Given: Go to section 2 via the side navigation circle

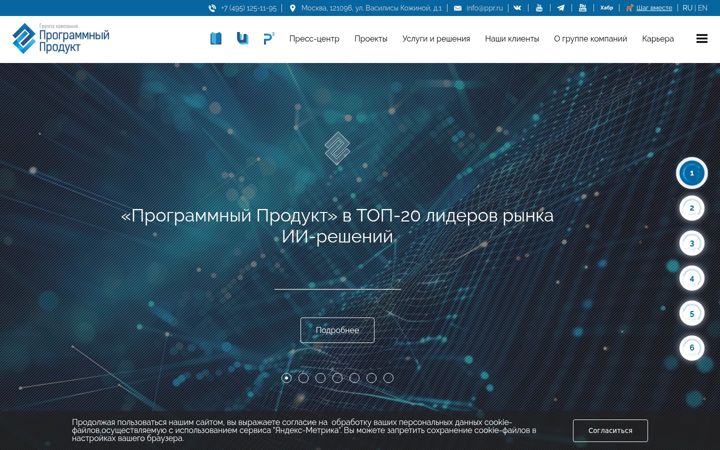Looking at the screenshot, I should 692,208.
